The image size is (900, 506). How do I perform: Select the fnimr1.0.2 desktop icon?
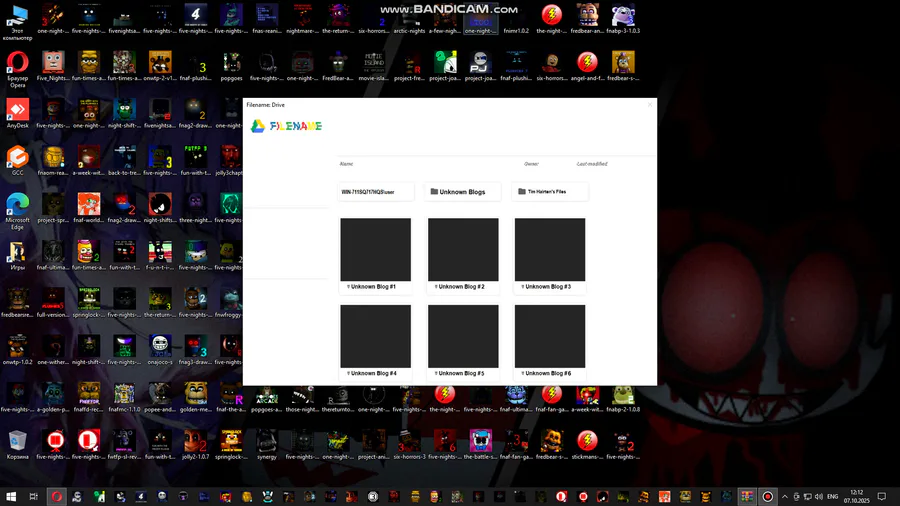[516, 18]
